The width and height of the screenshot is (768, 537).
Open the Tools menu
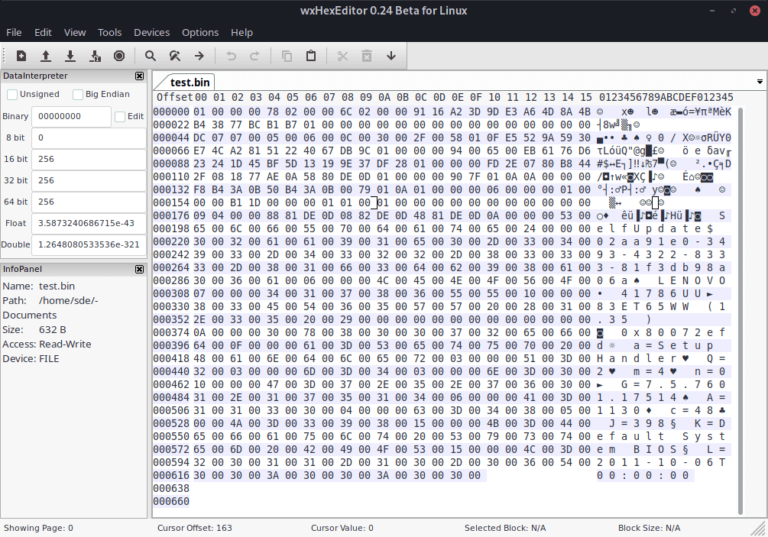pos(109,32)
